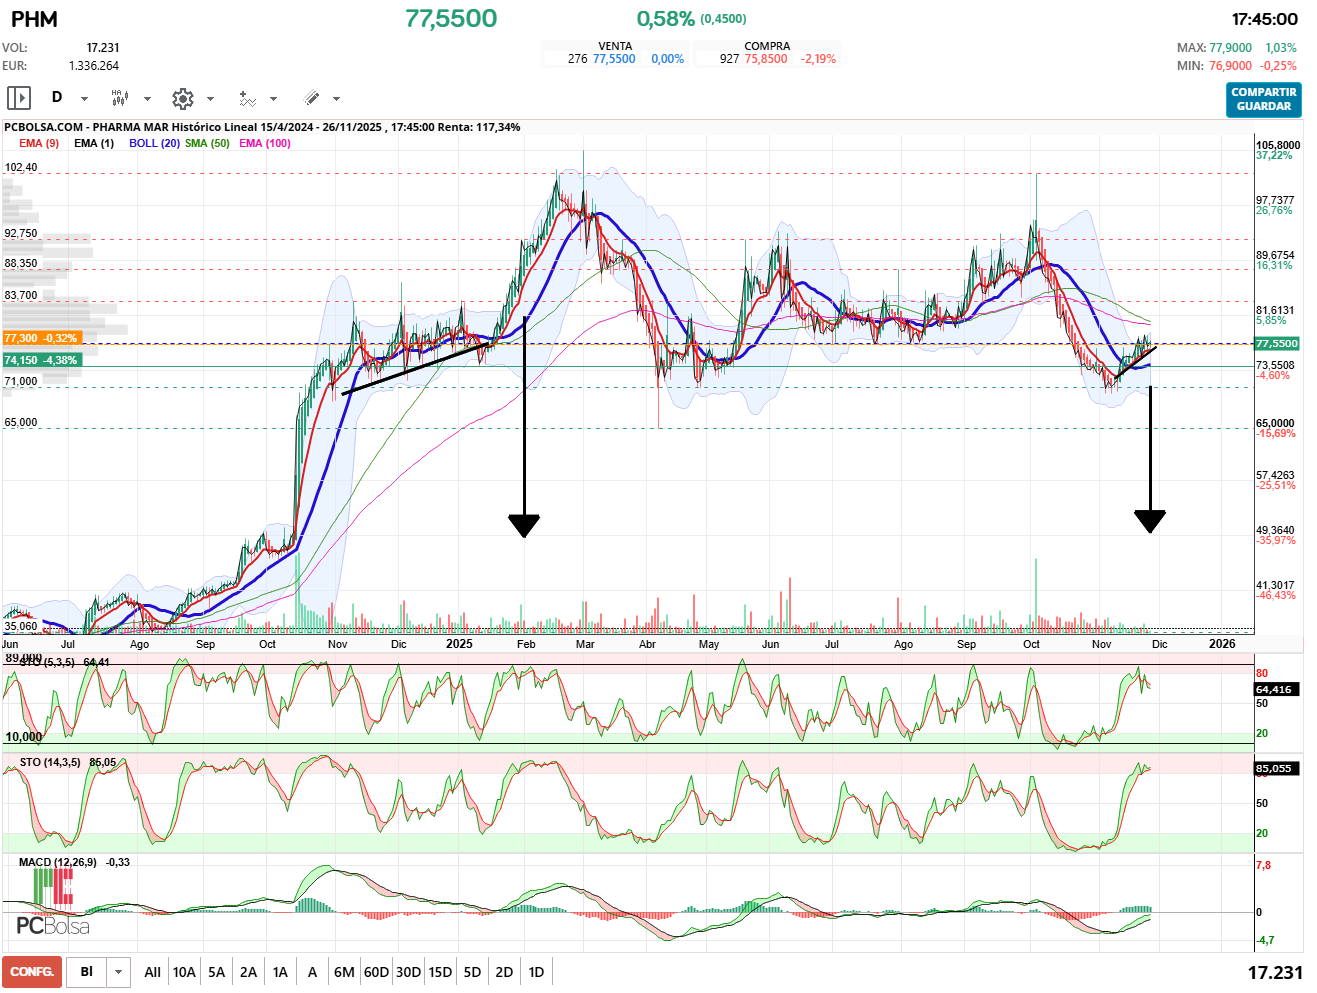Click the side panel expand icon
Image resolution: width=1317 pixels, height=993 pixels.
tap(19, 98)
